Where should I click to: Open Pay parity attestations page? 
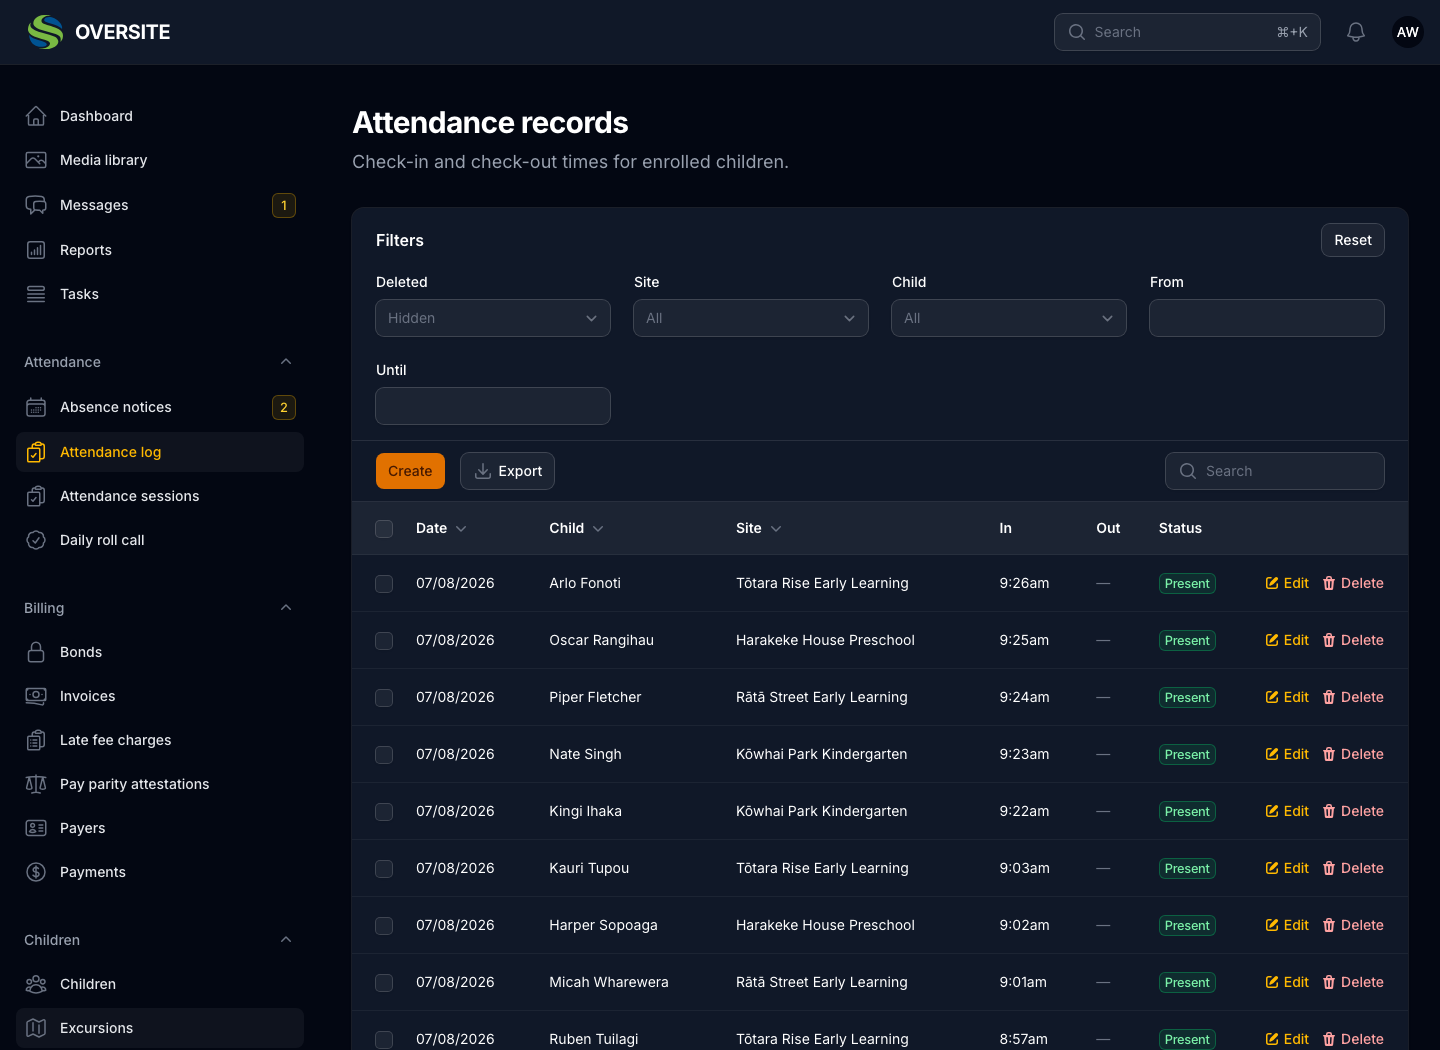[160, 784]
